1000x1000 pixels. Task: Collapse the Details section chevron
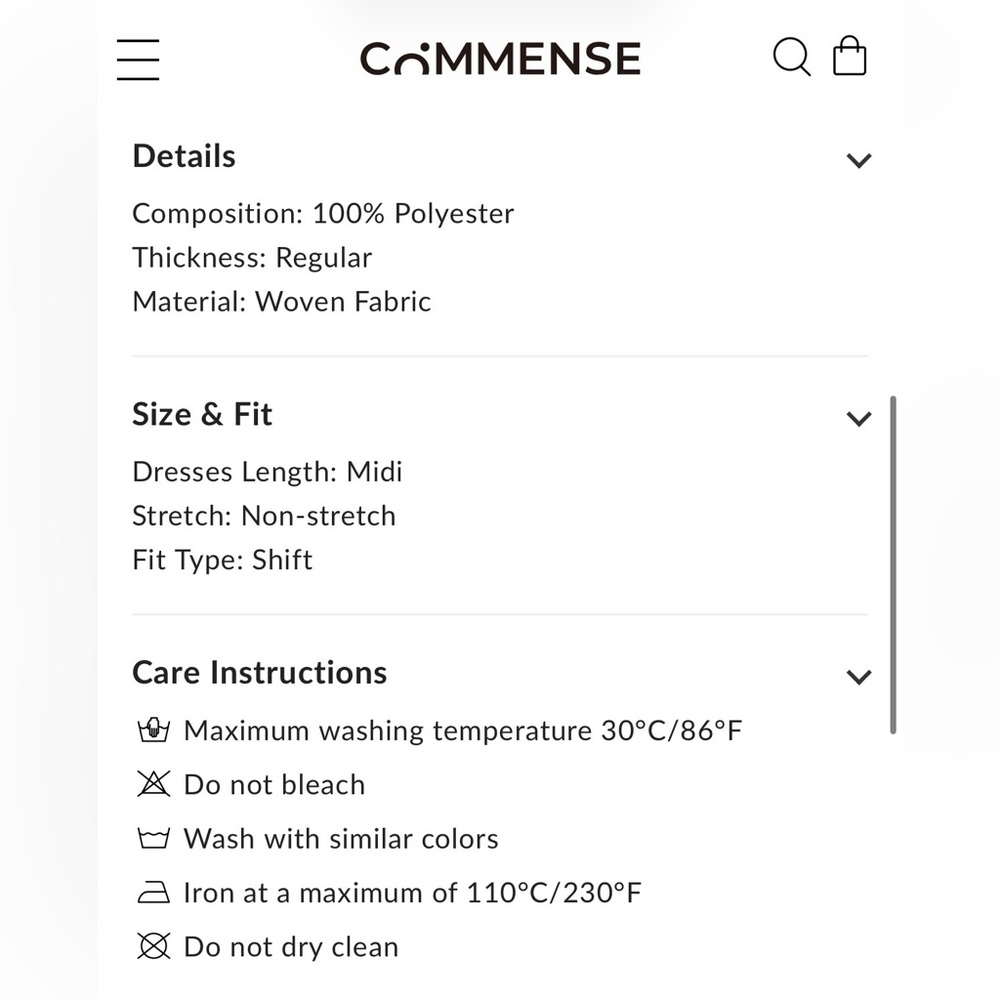point(859,160)
